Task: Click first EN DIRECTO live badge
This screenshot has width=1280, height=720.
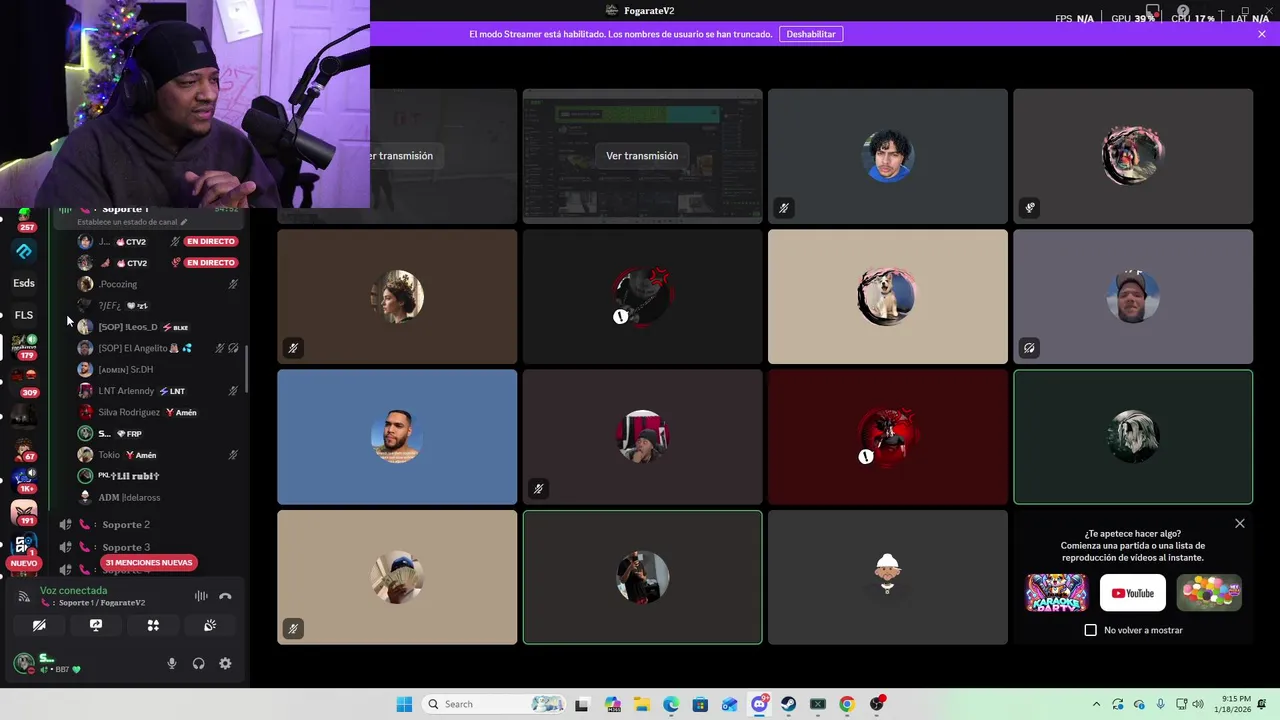Action: [x=210, y=241]
